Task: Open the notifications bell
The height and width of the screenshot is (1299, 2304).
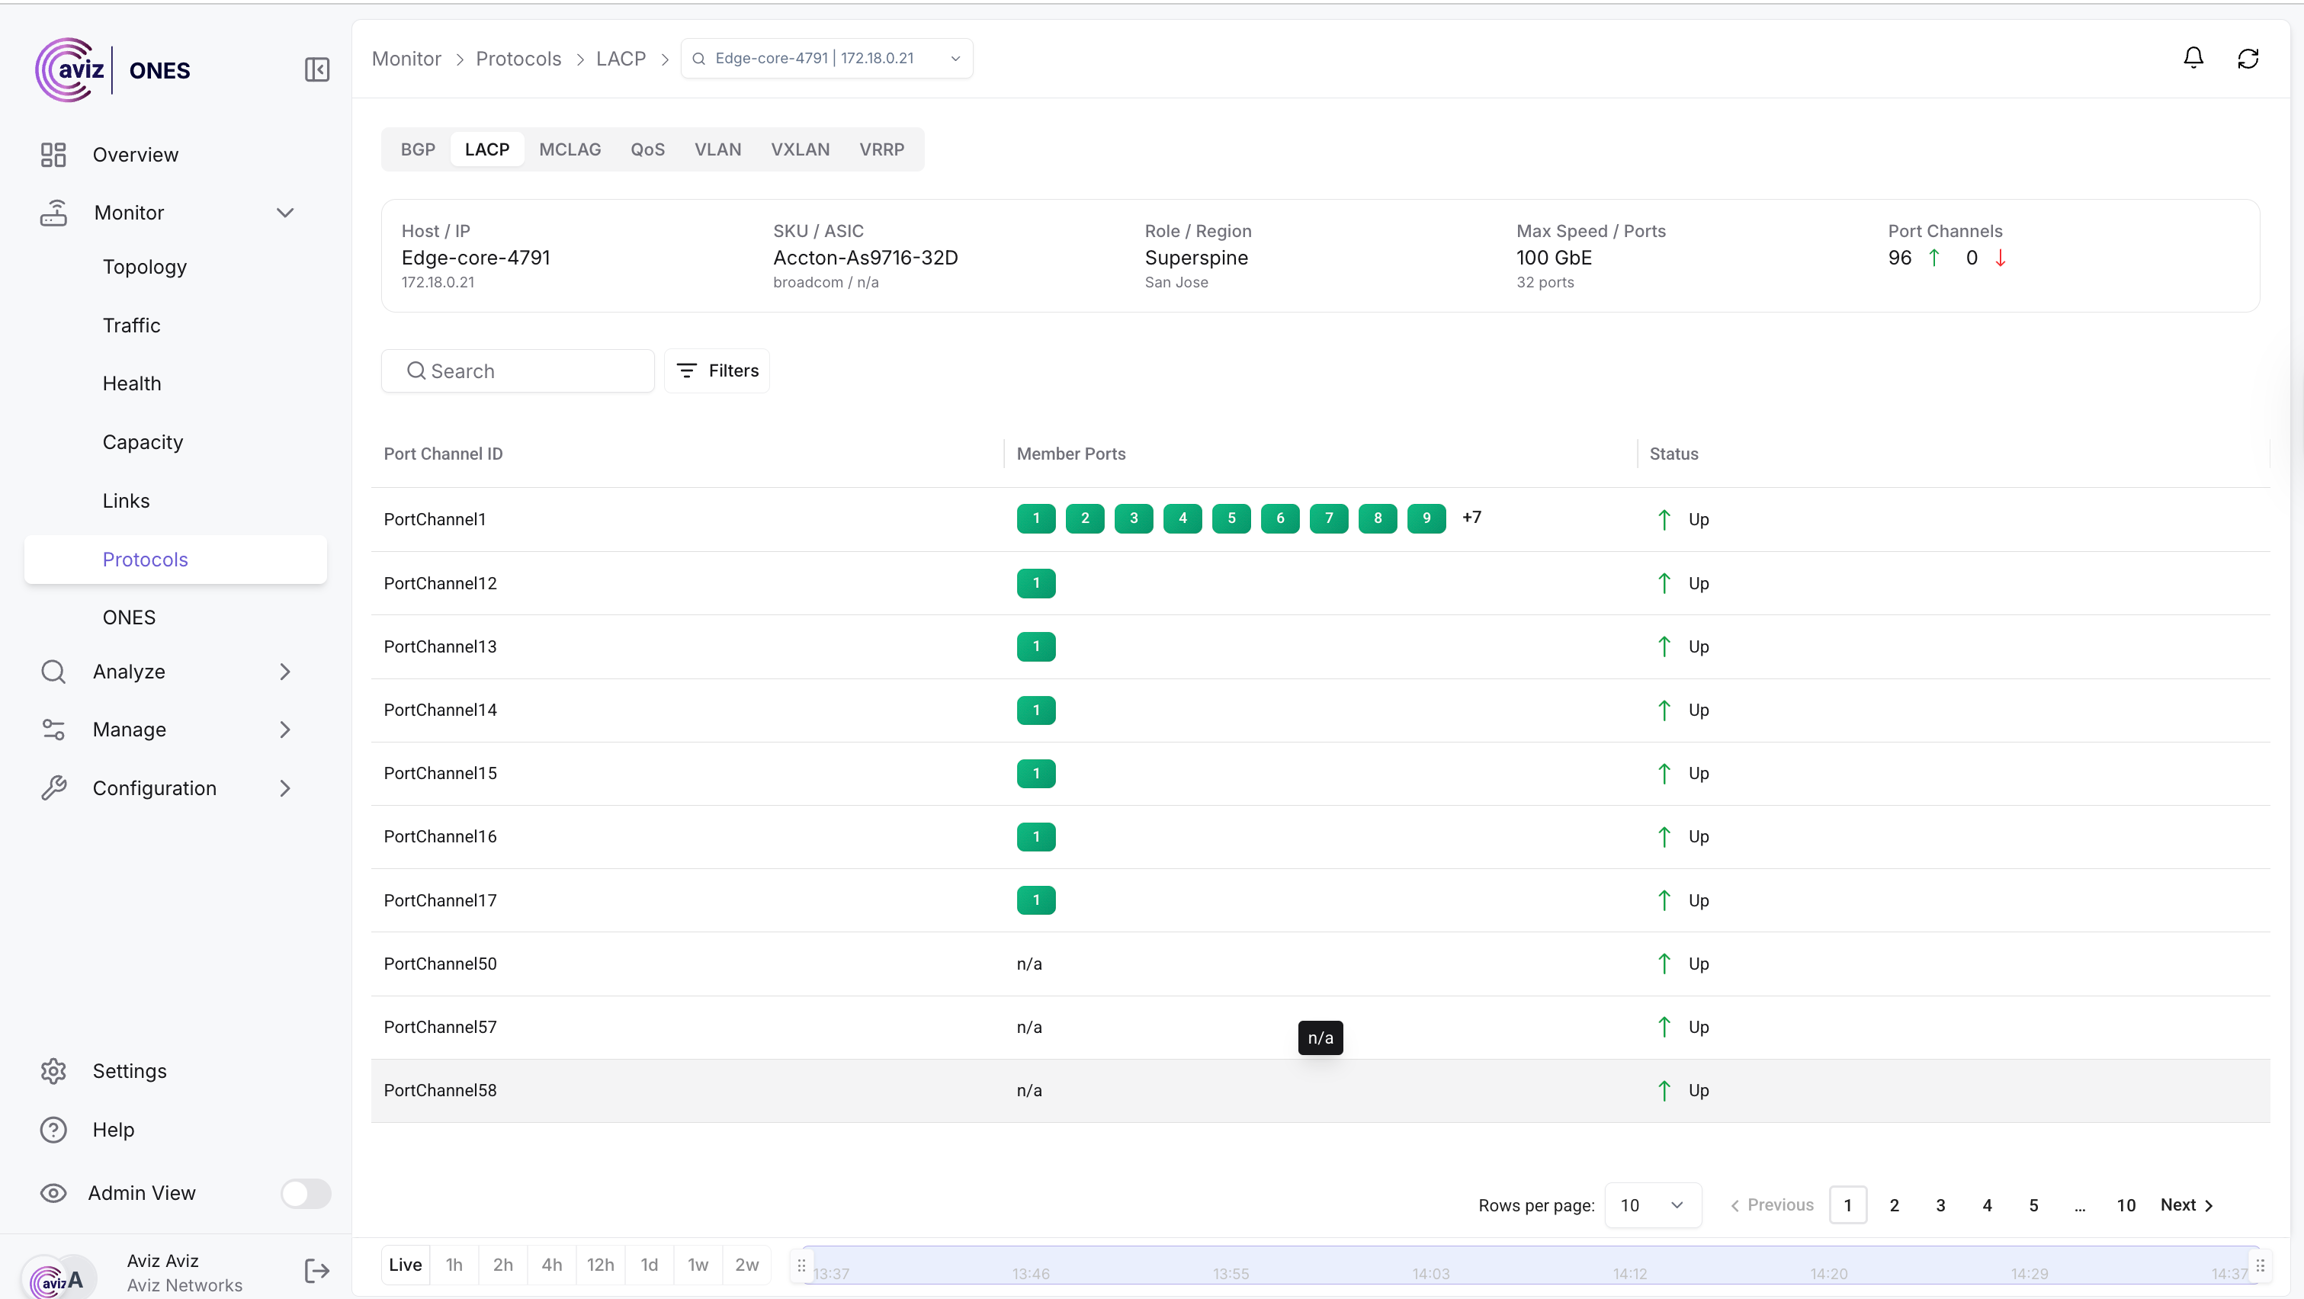Action: [x=2193, y=58]
